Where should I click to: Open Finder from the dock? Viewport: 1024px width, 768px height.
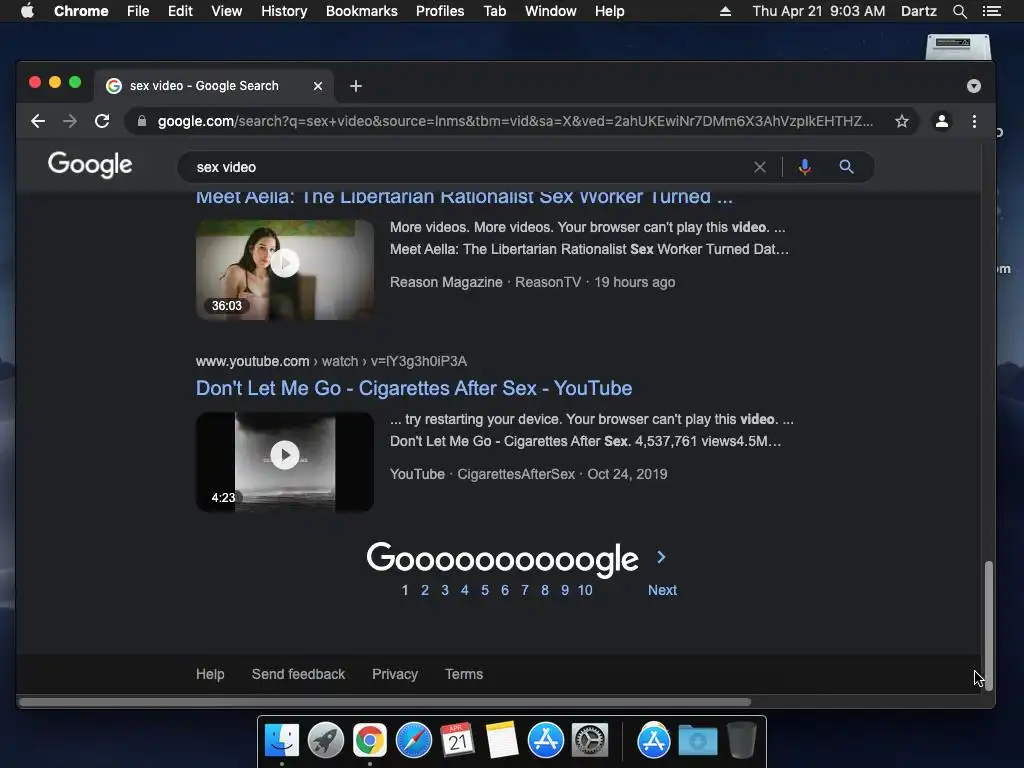tap(281, 741)
